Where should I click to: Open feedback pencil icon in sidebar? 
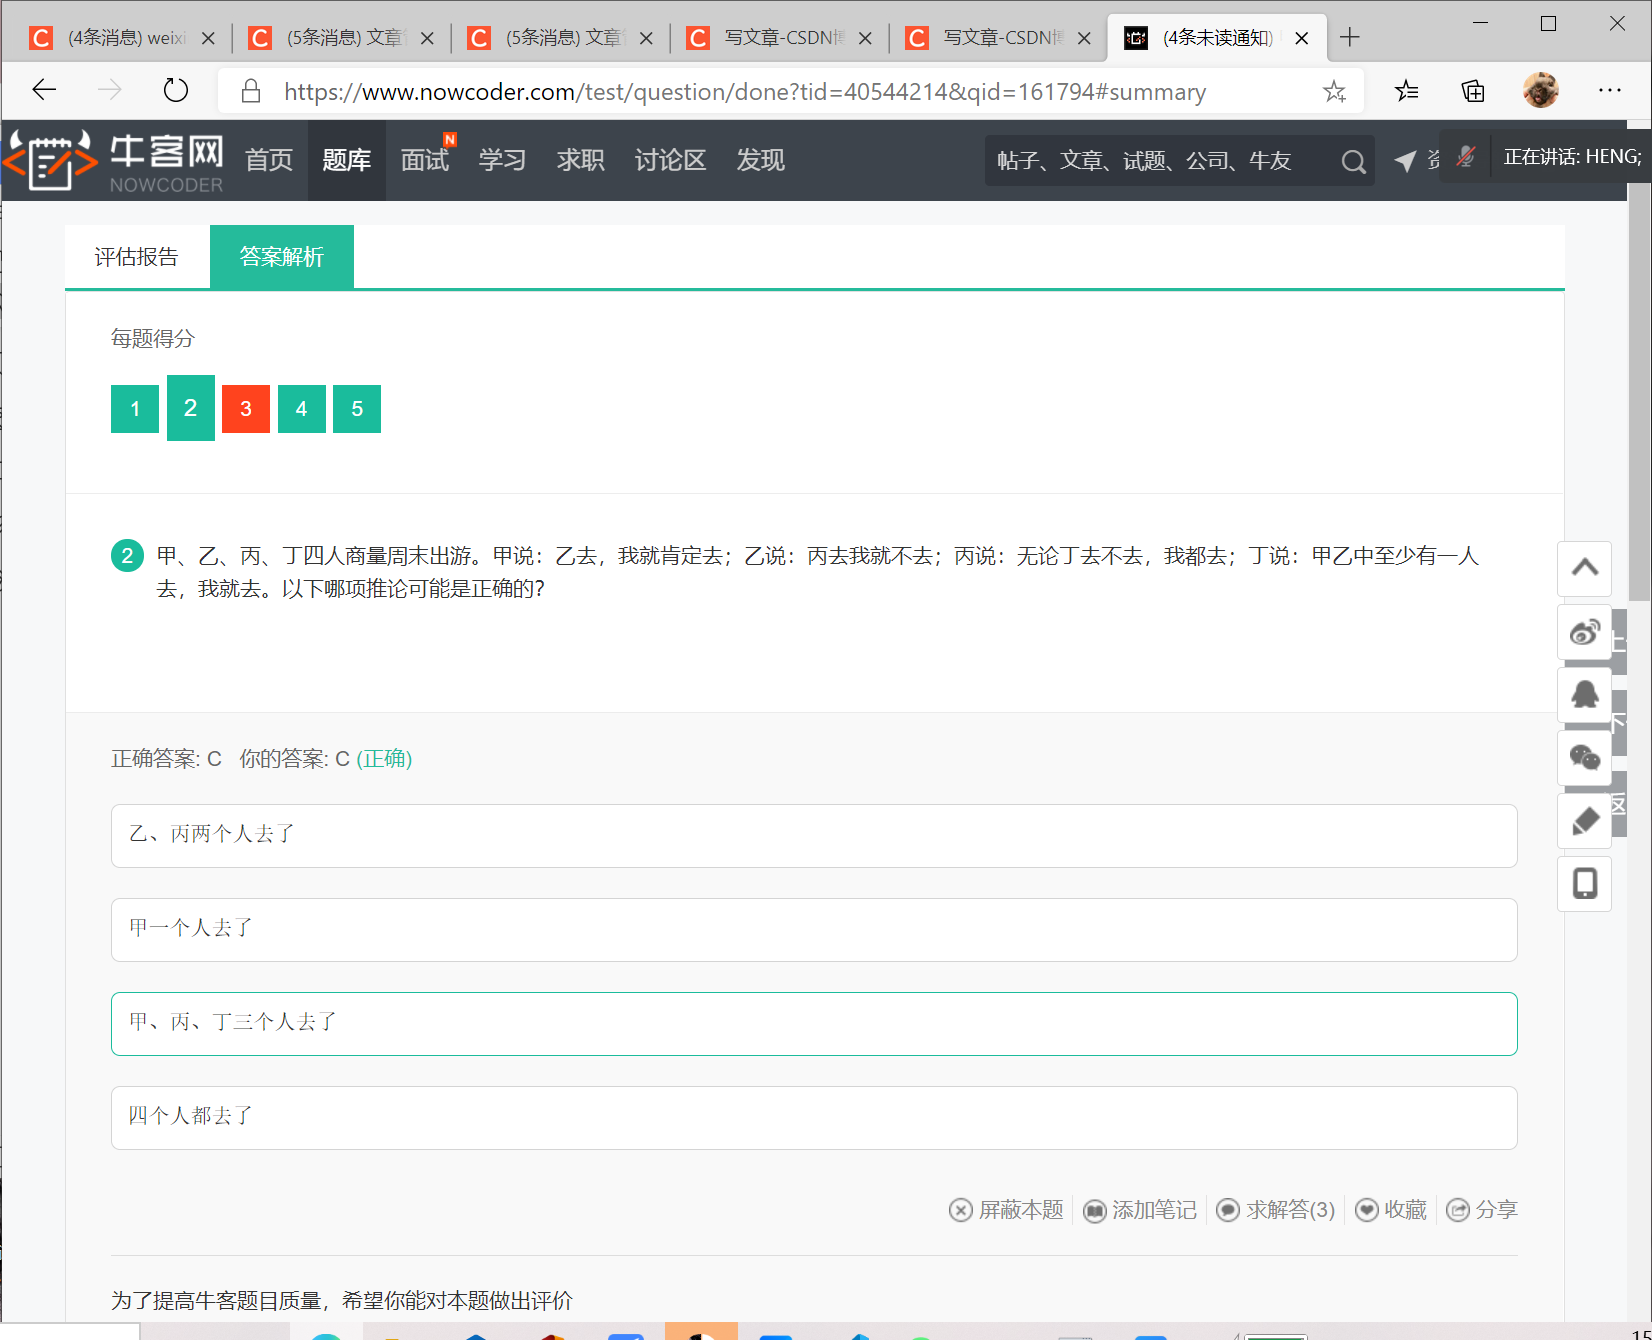[x=1585, y=821]
